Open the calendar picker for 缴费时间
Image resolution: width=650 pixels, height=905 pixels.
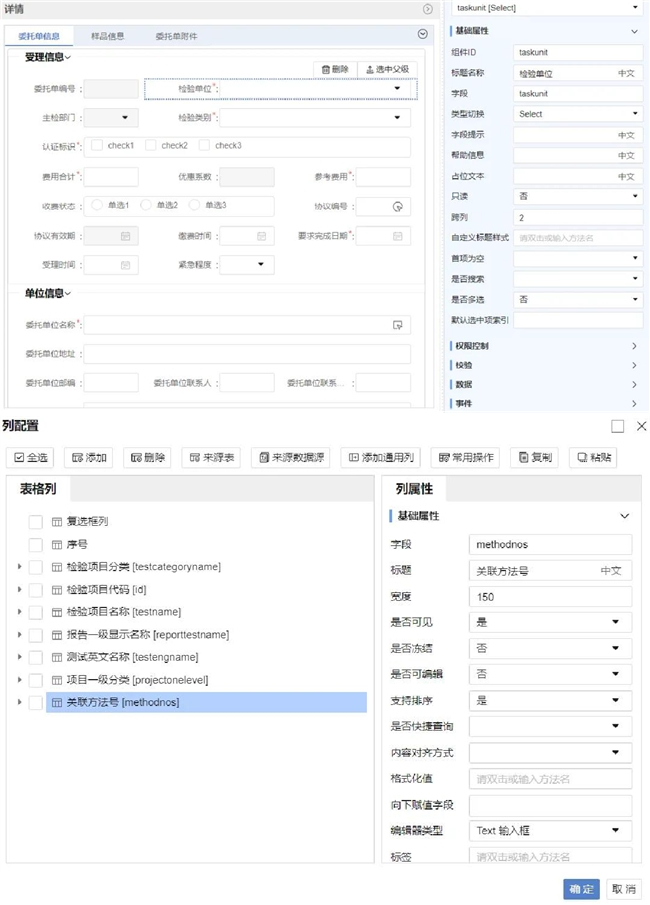pyautogui.click(x=260, y=237)
